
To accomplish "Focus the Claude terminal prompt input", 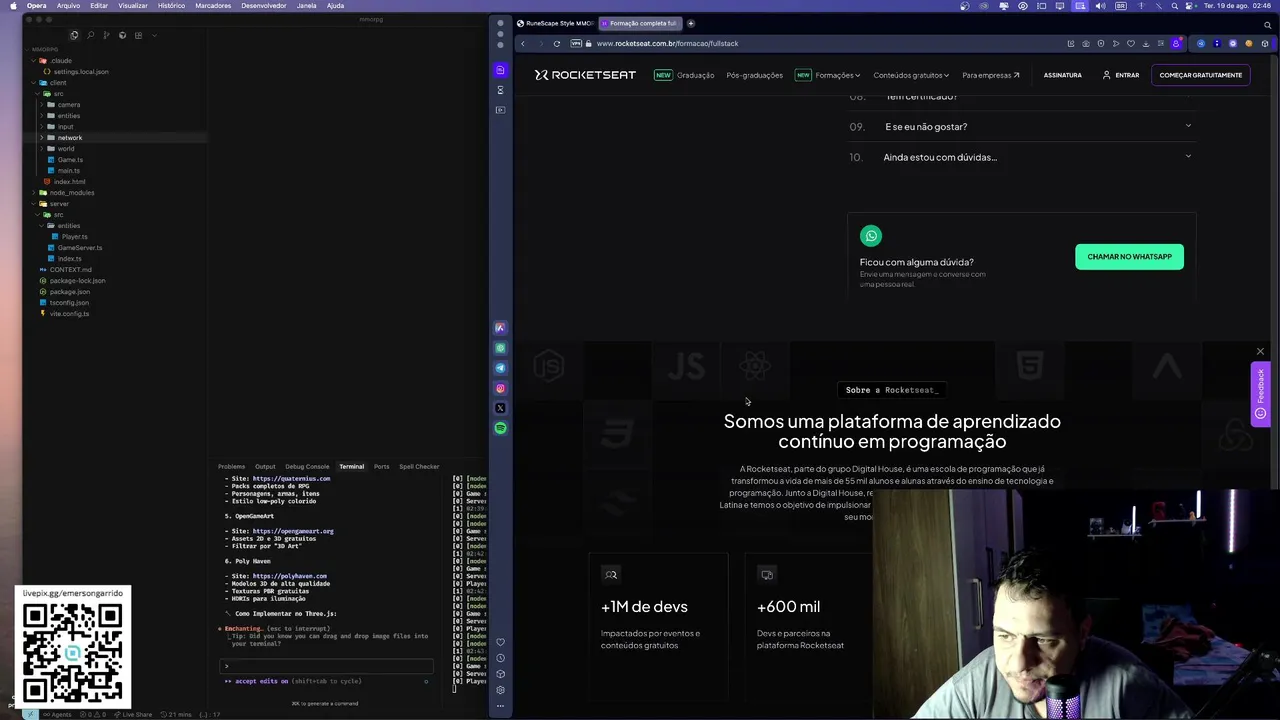I will click(328, 665).
